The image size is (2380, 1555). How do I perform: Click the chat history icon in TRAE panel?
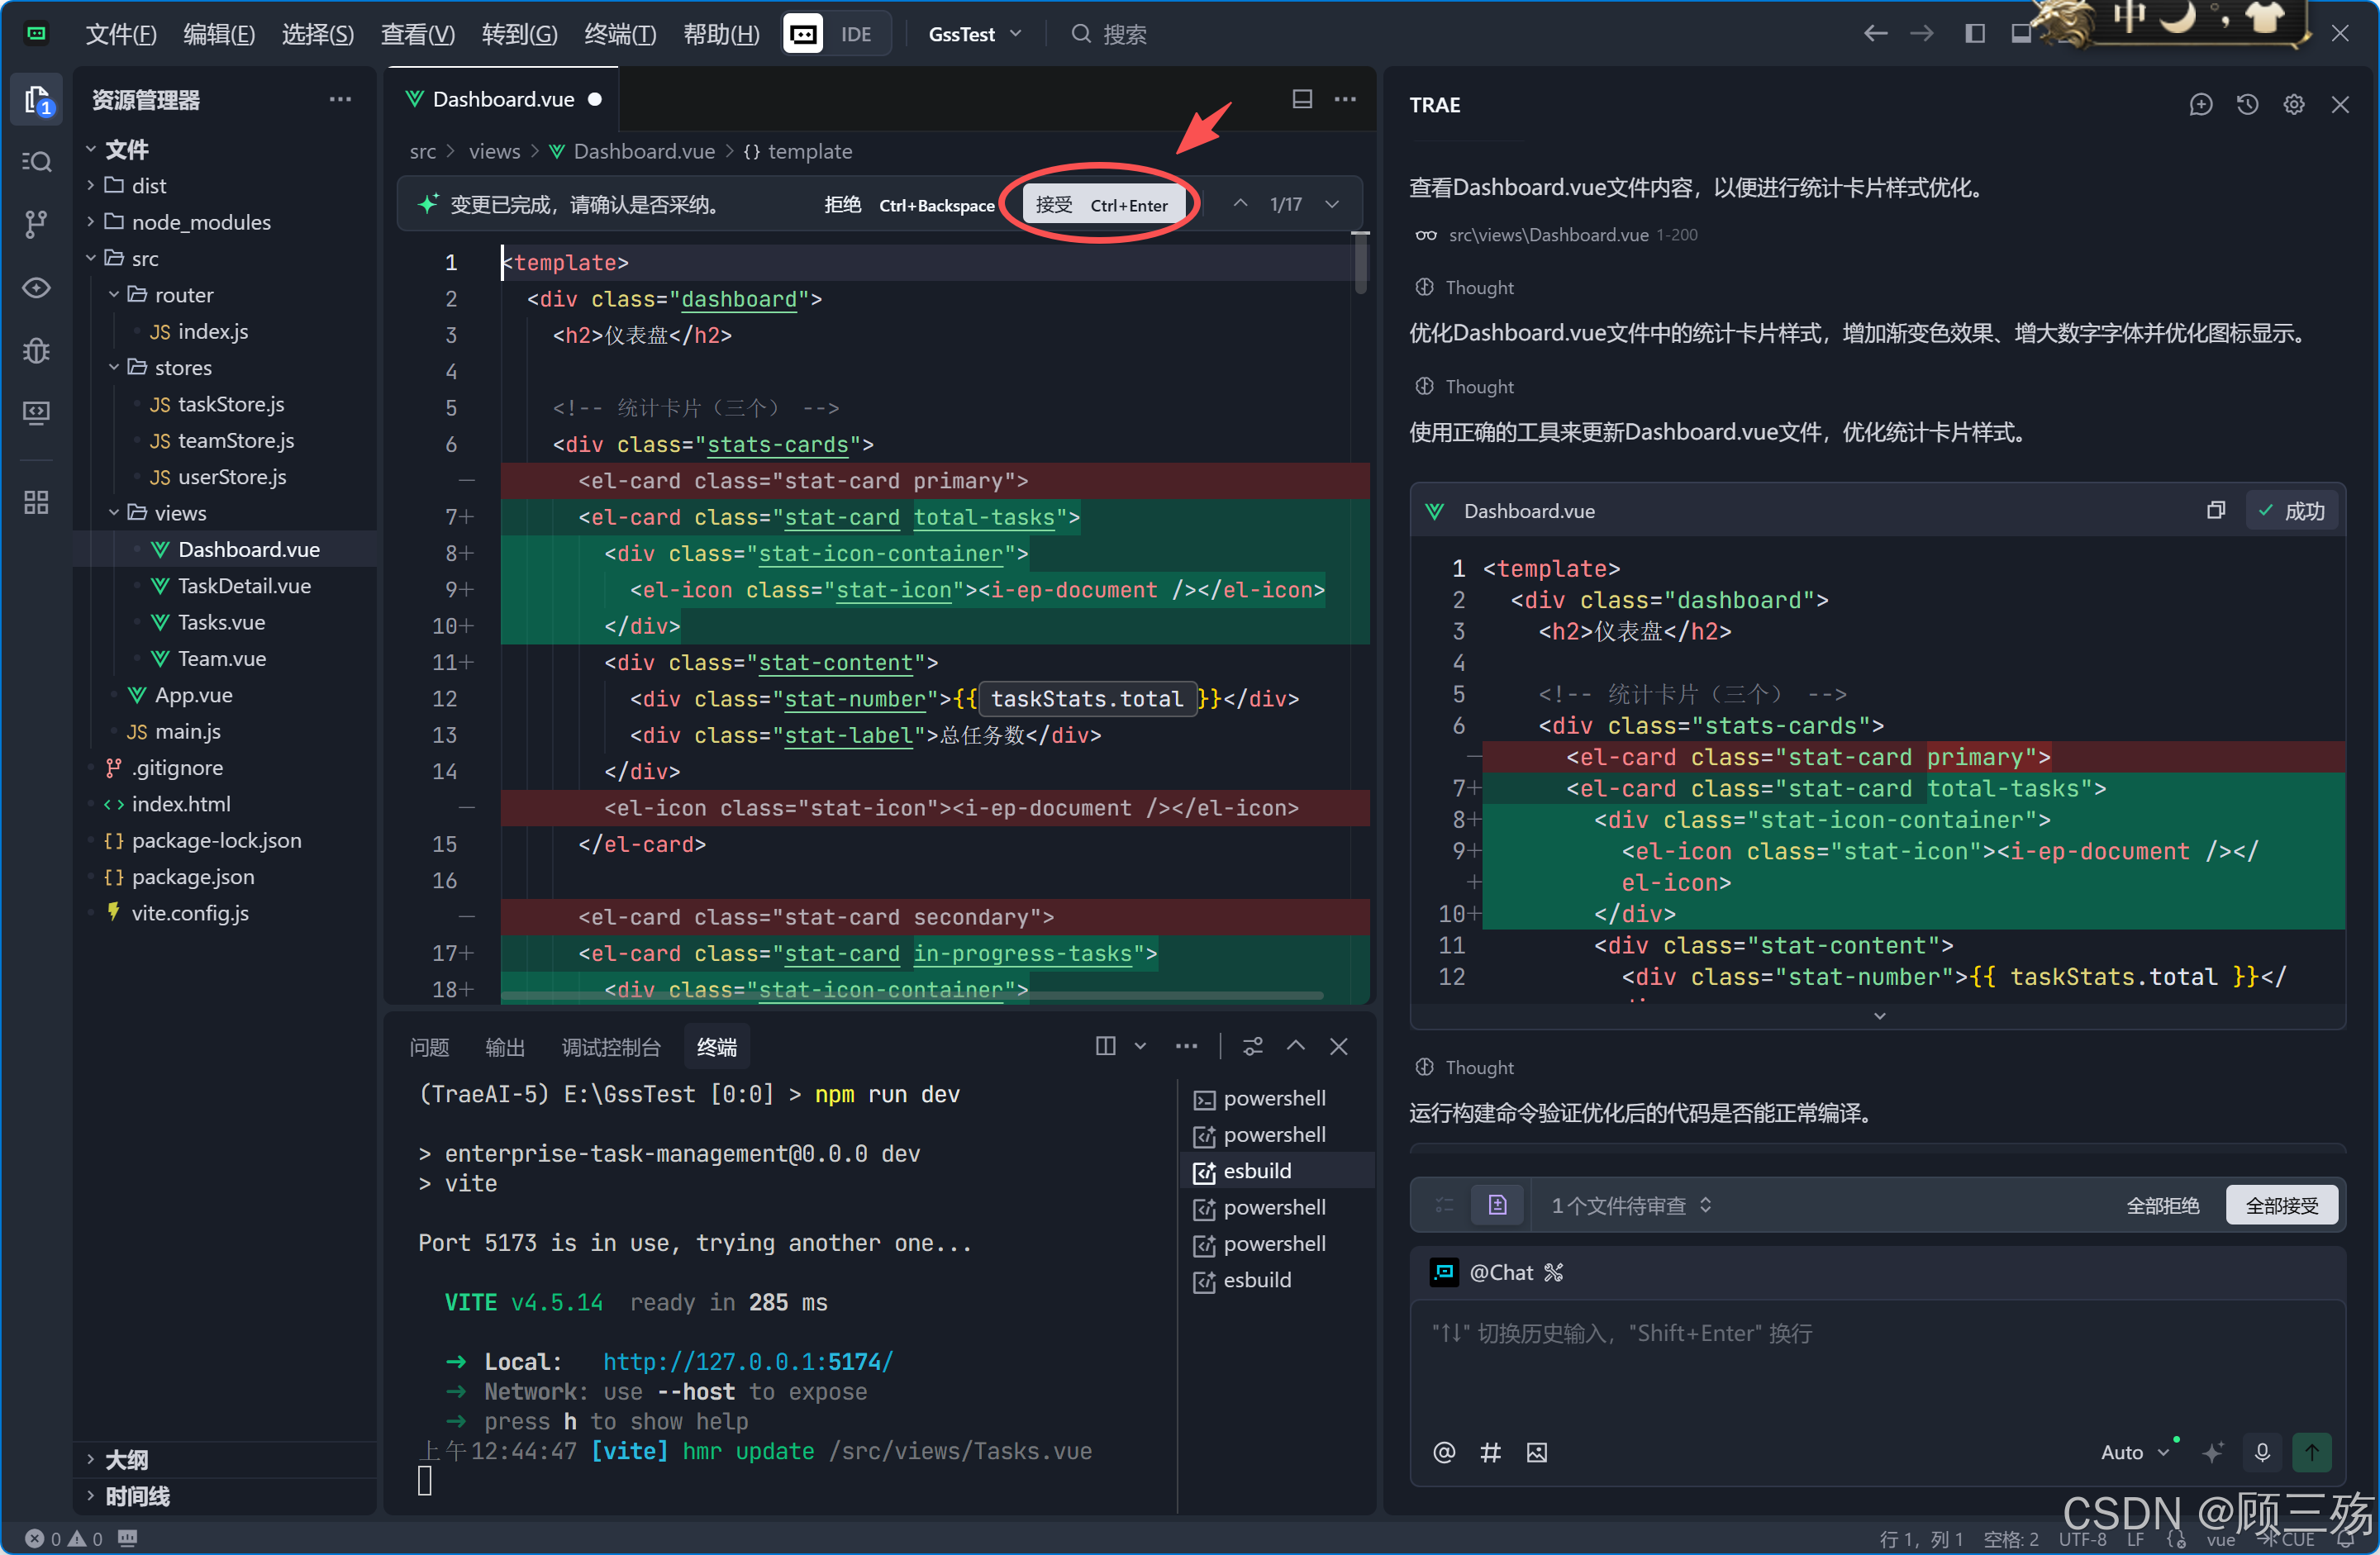(2247, 105)
